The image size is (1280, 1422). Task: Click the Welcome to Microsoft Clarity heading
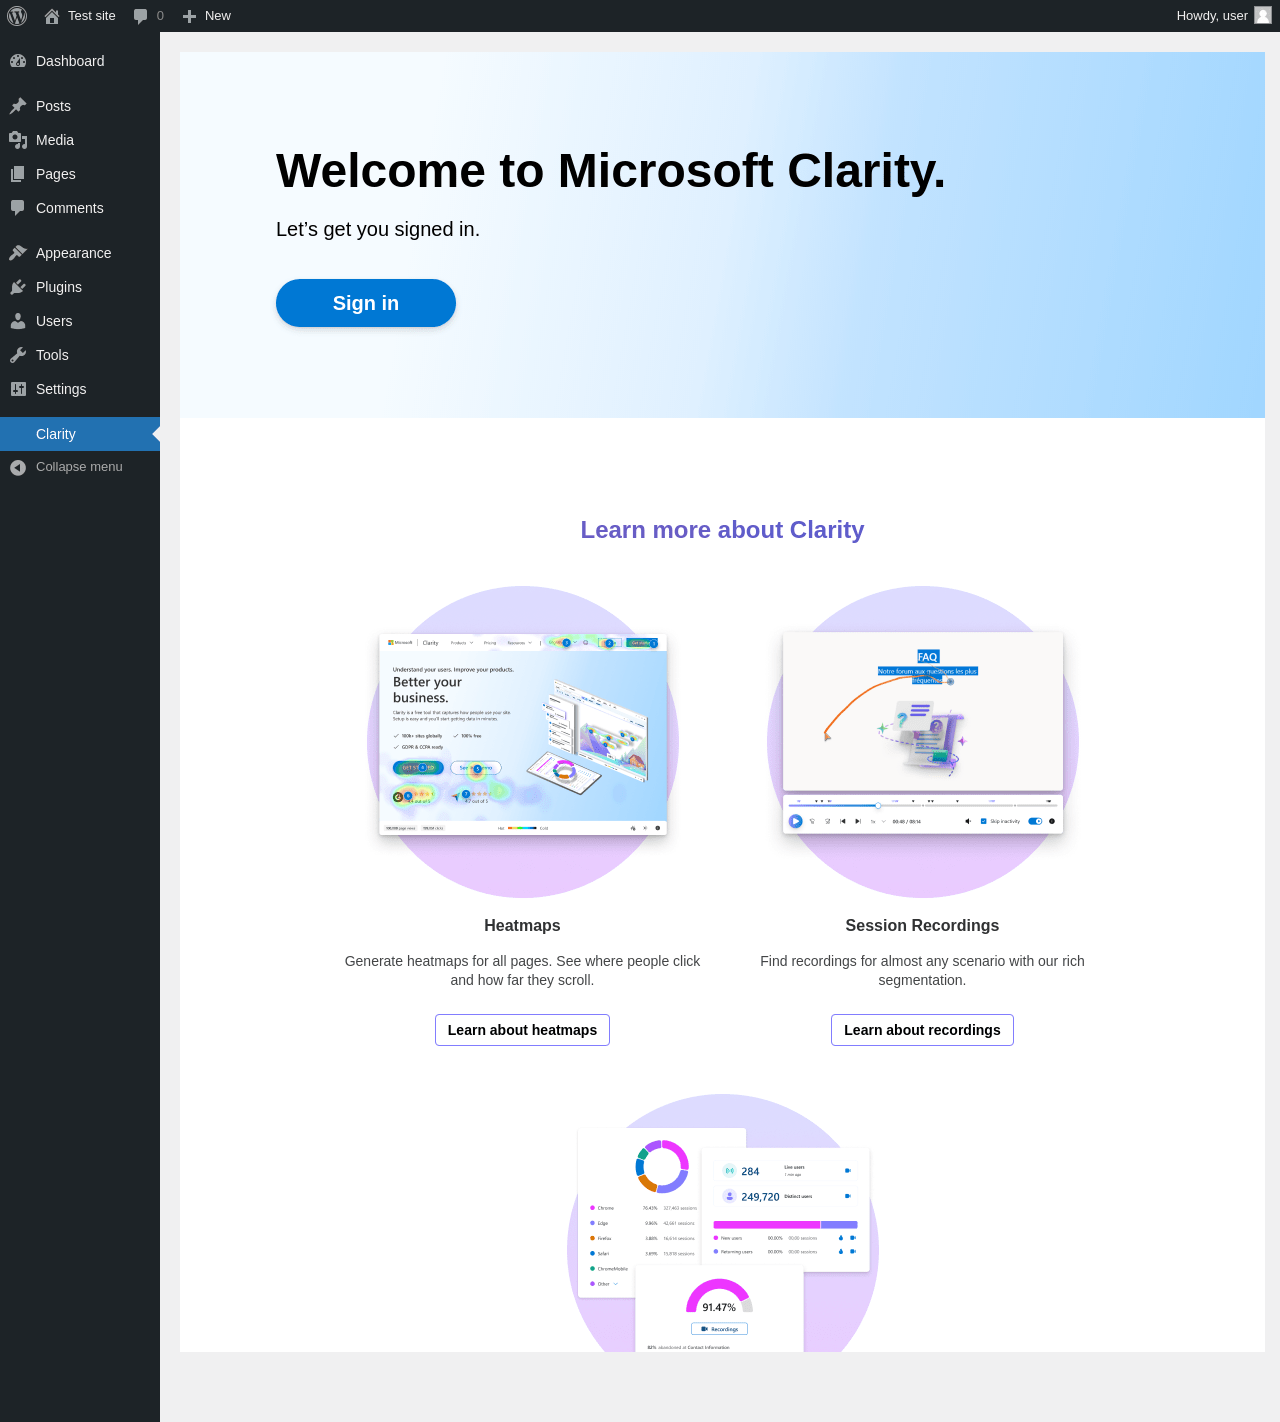tap(611, 171)
